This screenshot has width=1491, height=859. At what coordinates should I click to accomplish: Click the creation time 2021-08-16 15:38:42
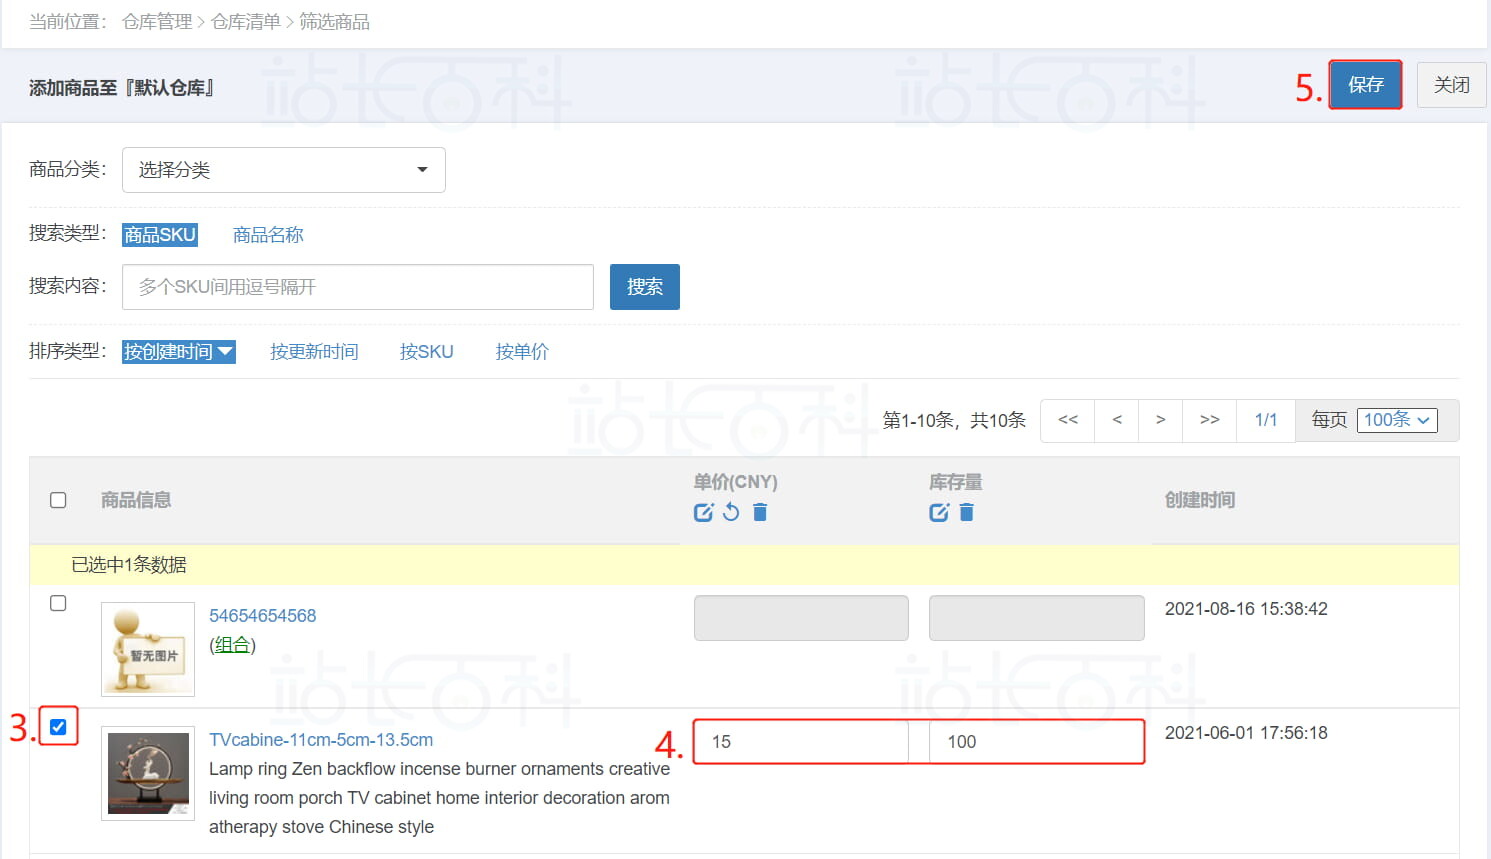tap(1246, 609)
